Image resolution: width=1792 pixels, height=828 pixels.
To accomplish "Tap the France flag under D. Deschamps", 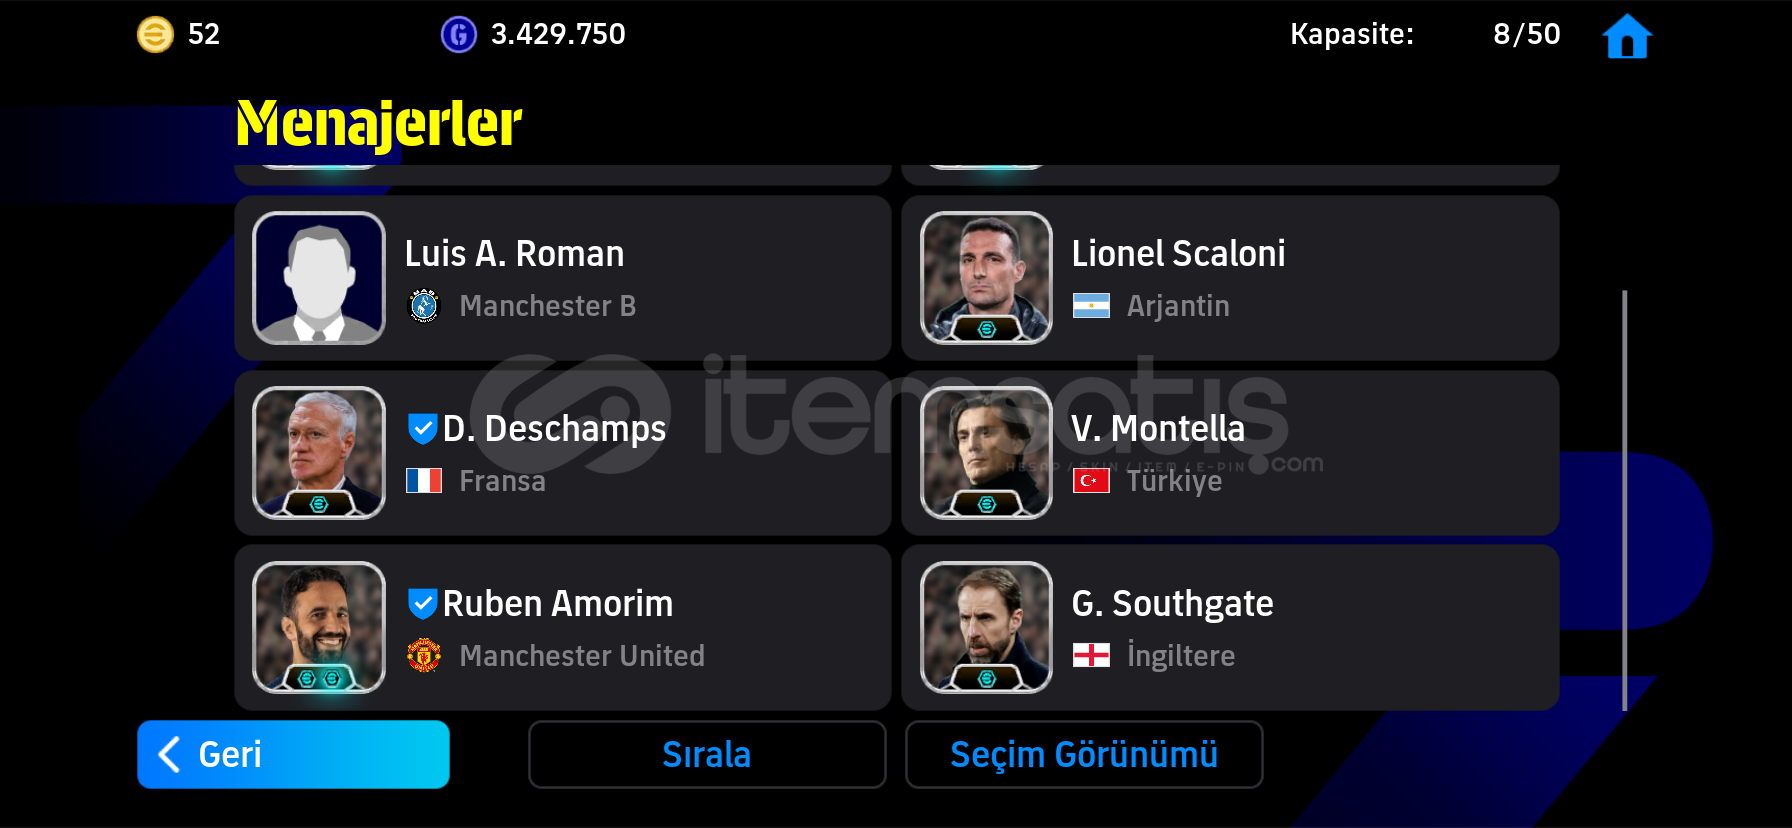I will (x=424, y=481).
